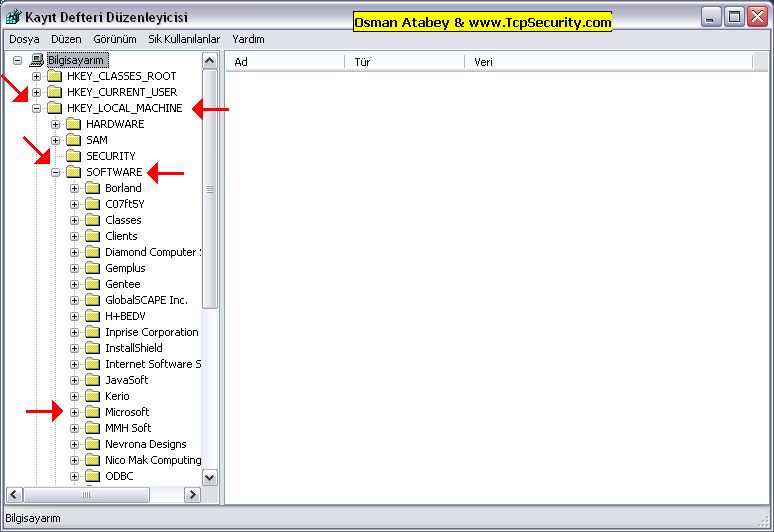The image size is (774, 532).
Task: Select the Kerio tree item label
Action: pyautogui.click(x=117, y=396)
